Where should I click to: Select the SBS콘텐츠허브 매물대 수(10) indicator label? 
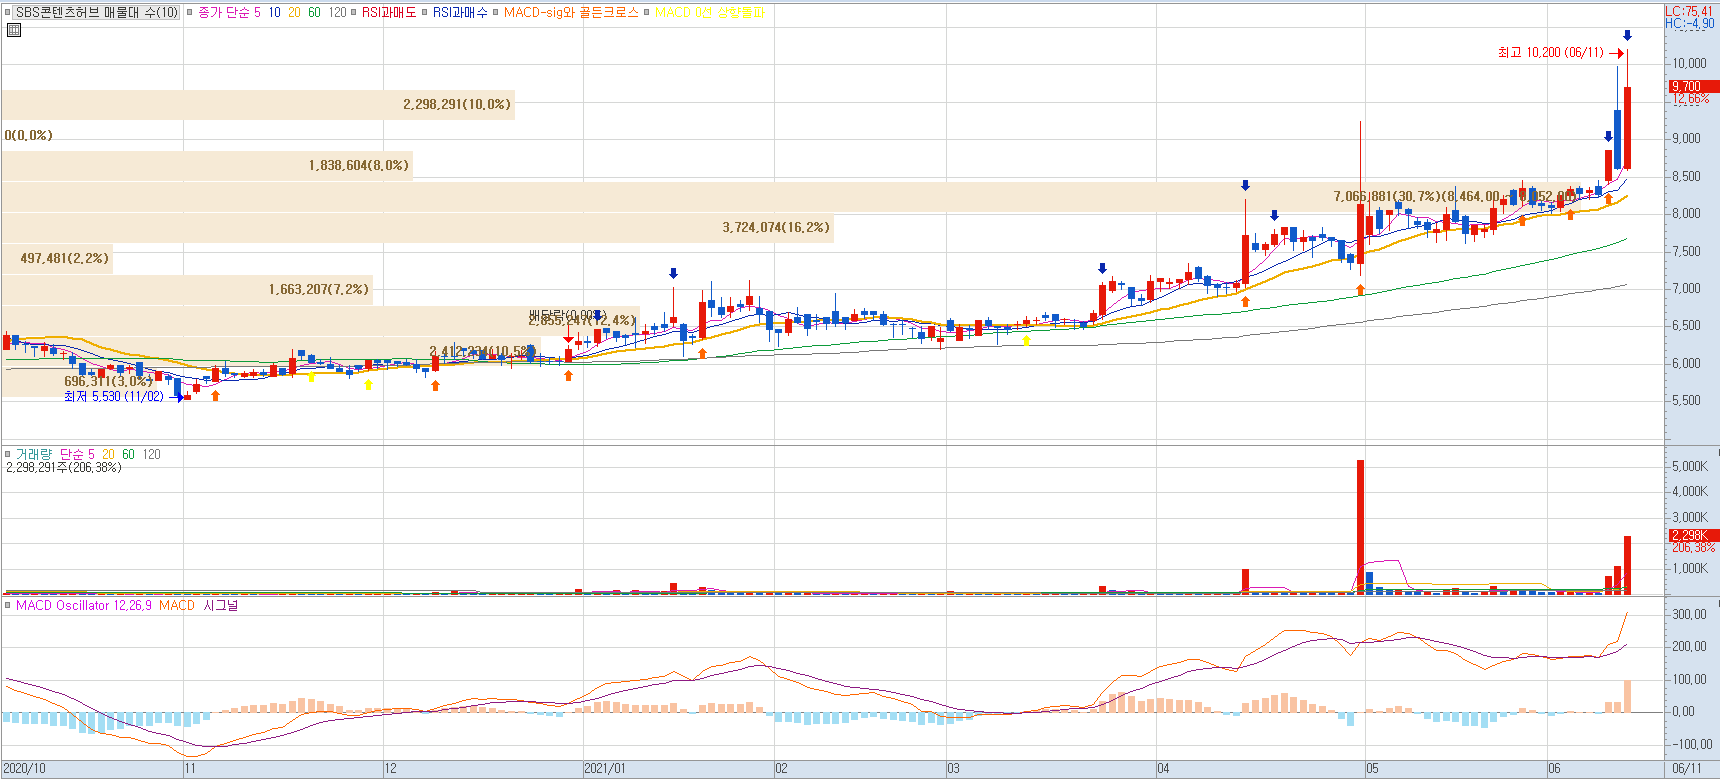[96, 13]
